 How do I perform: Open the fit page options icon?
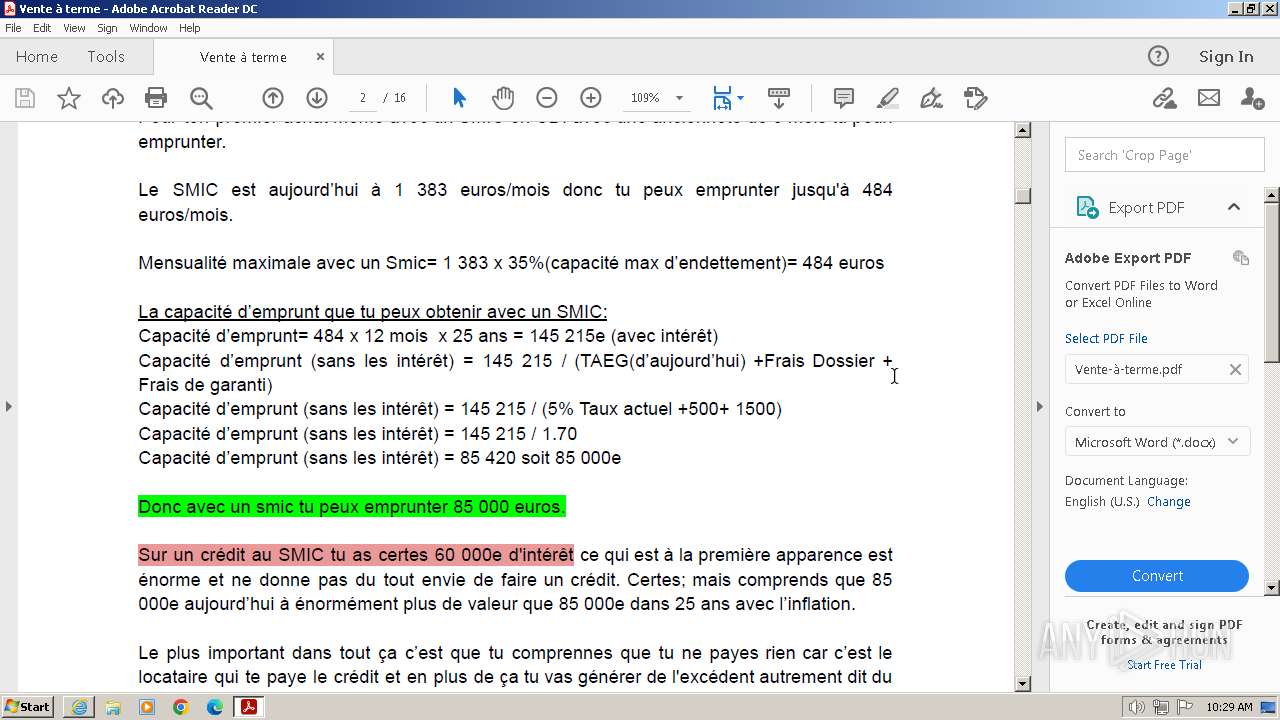click(727, 98)
